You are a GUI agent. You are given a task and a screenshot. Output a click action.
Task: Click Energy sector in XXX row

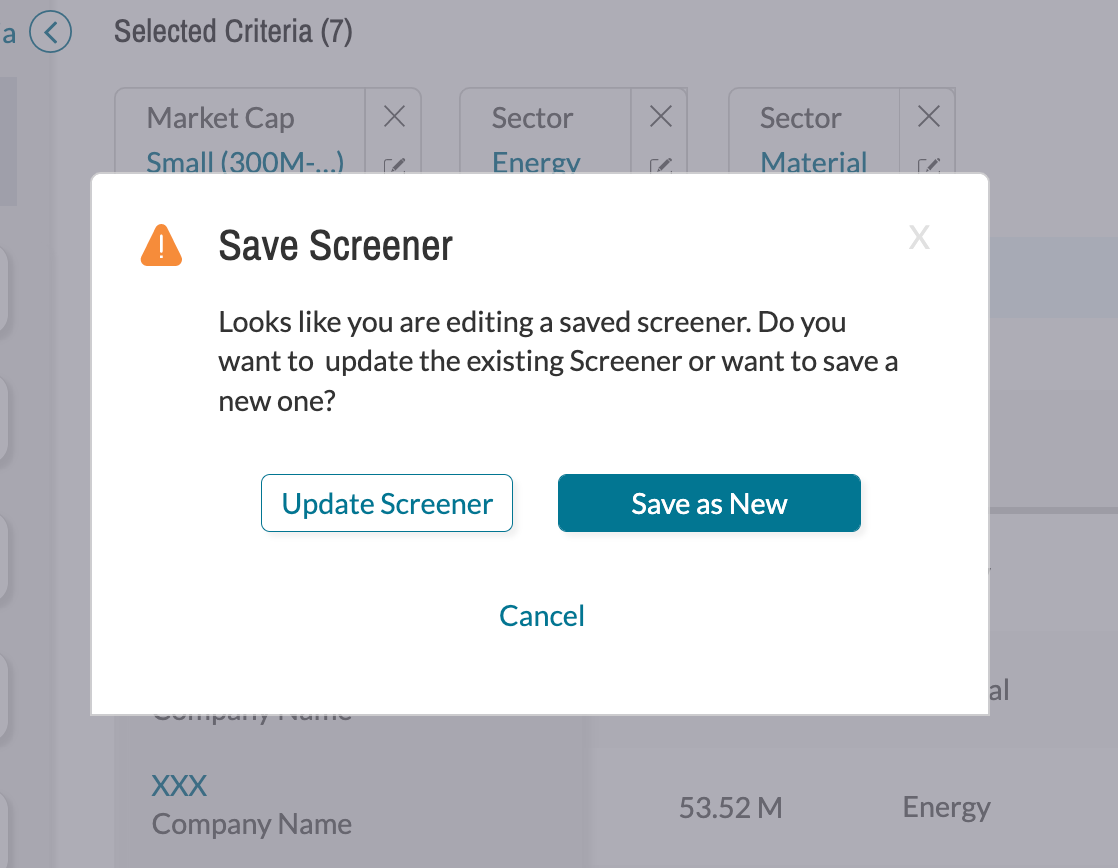click(946, 808)
